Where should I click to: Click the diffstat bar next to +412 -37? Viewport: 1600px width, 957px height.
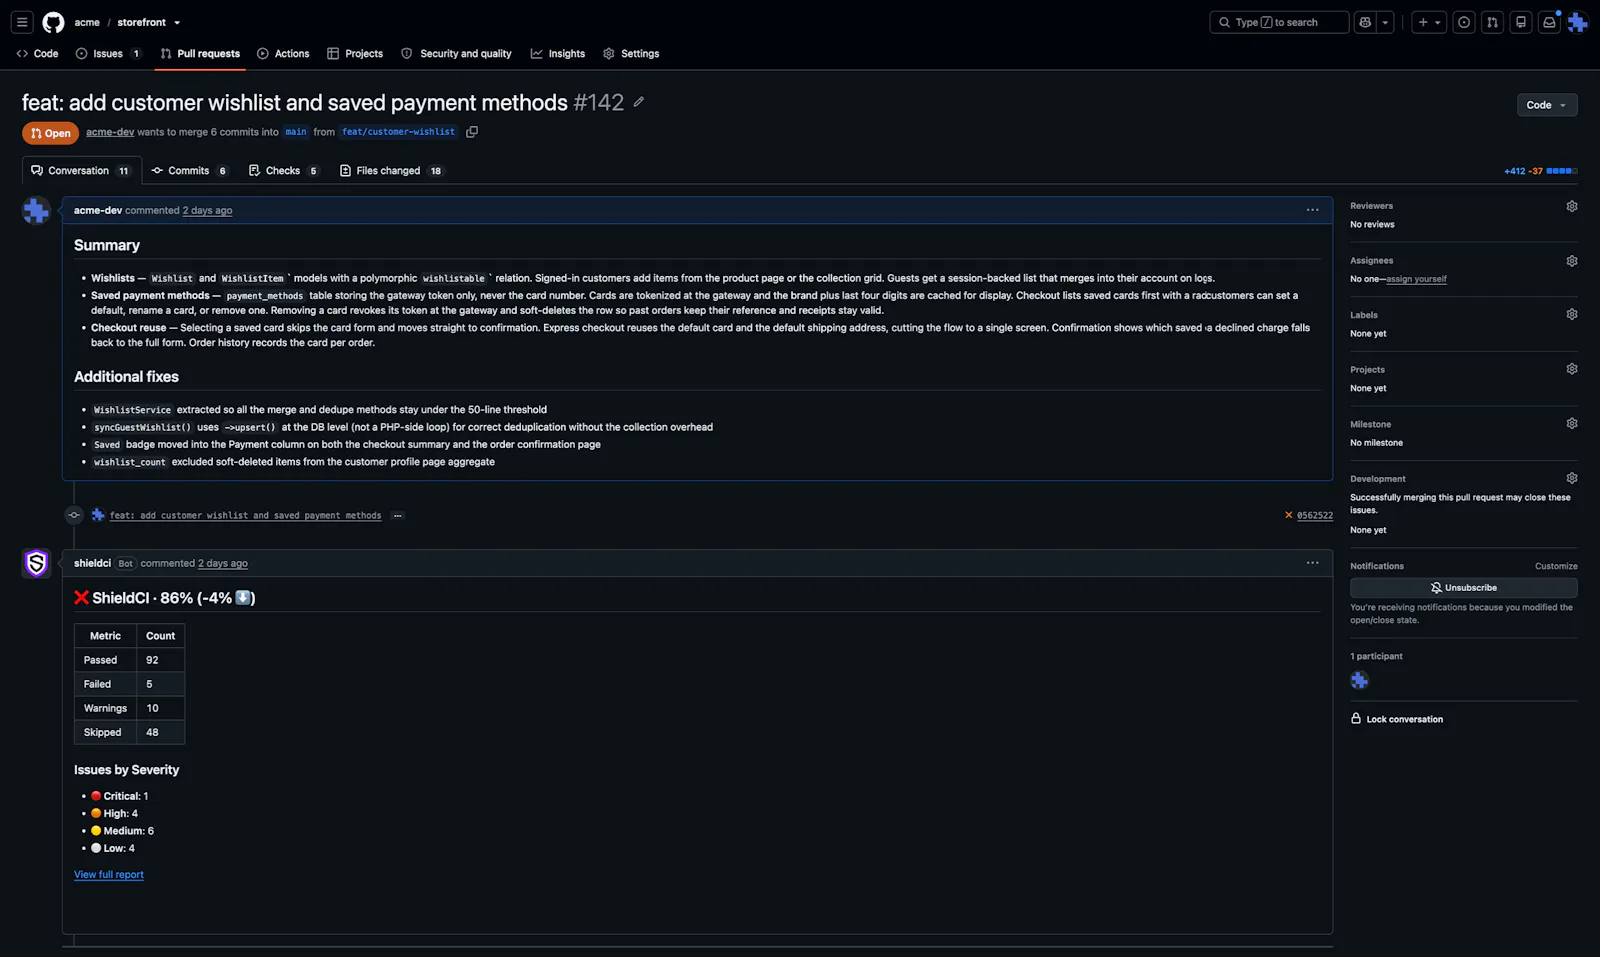coord(1562,171)
